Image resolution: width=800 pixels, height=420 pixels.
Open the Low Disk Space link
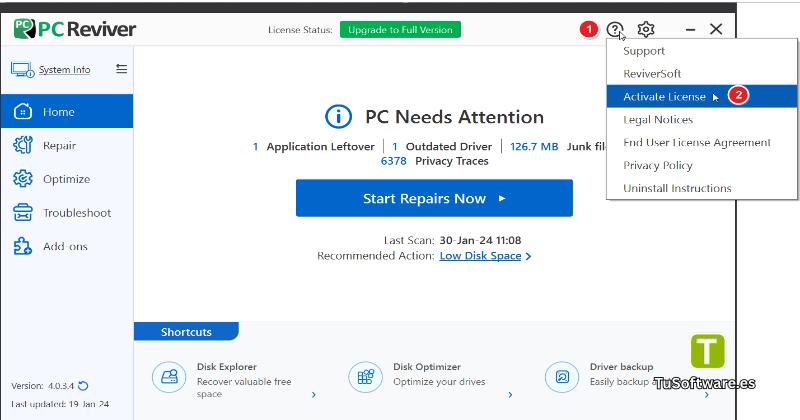click(480, 256)
